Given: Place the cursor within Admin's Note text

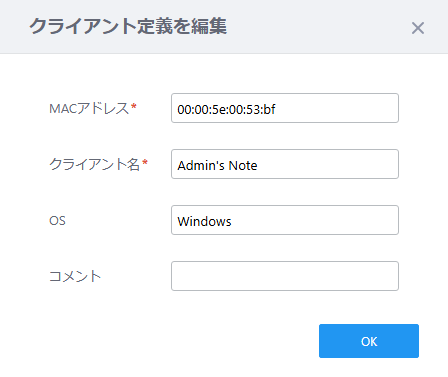Looking at the screenshot, I should 217,165.
